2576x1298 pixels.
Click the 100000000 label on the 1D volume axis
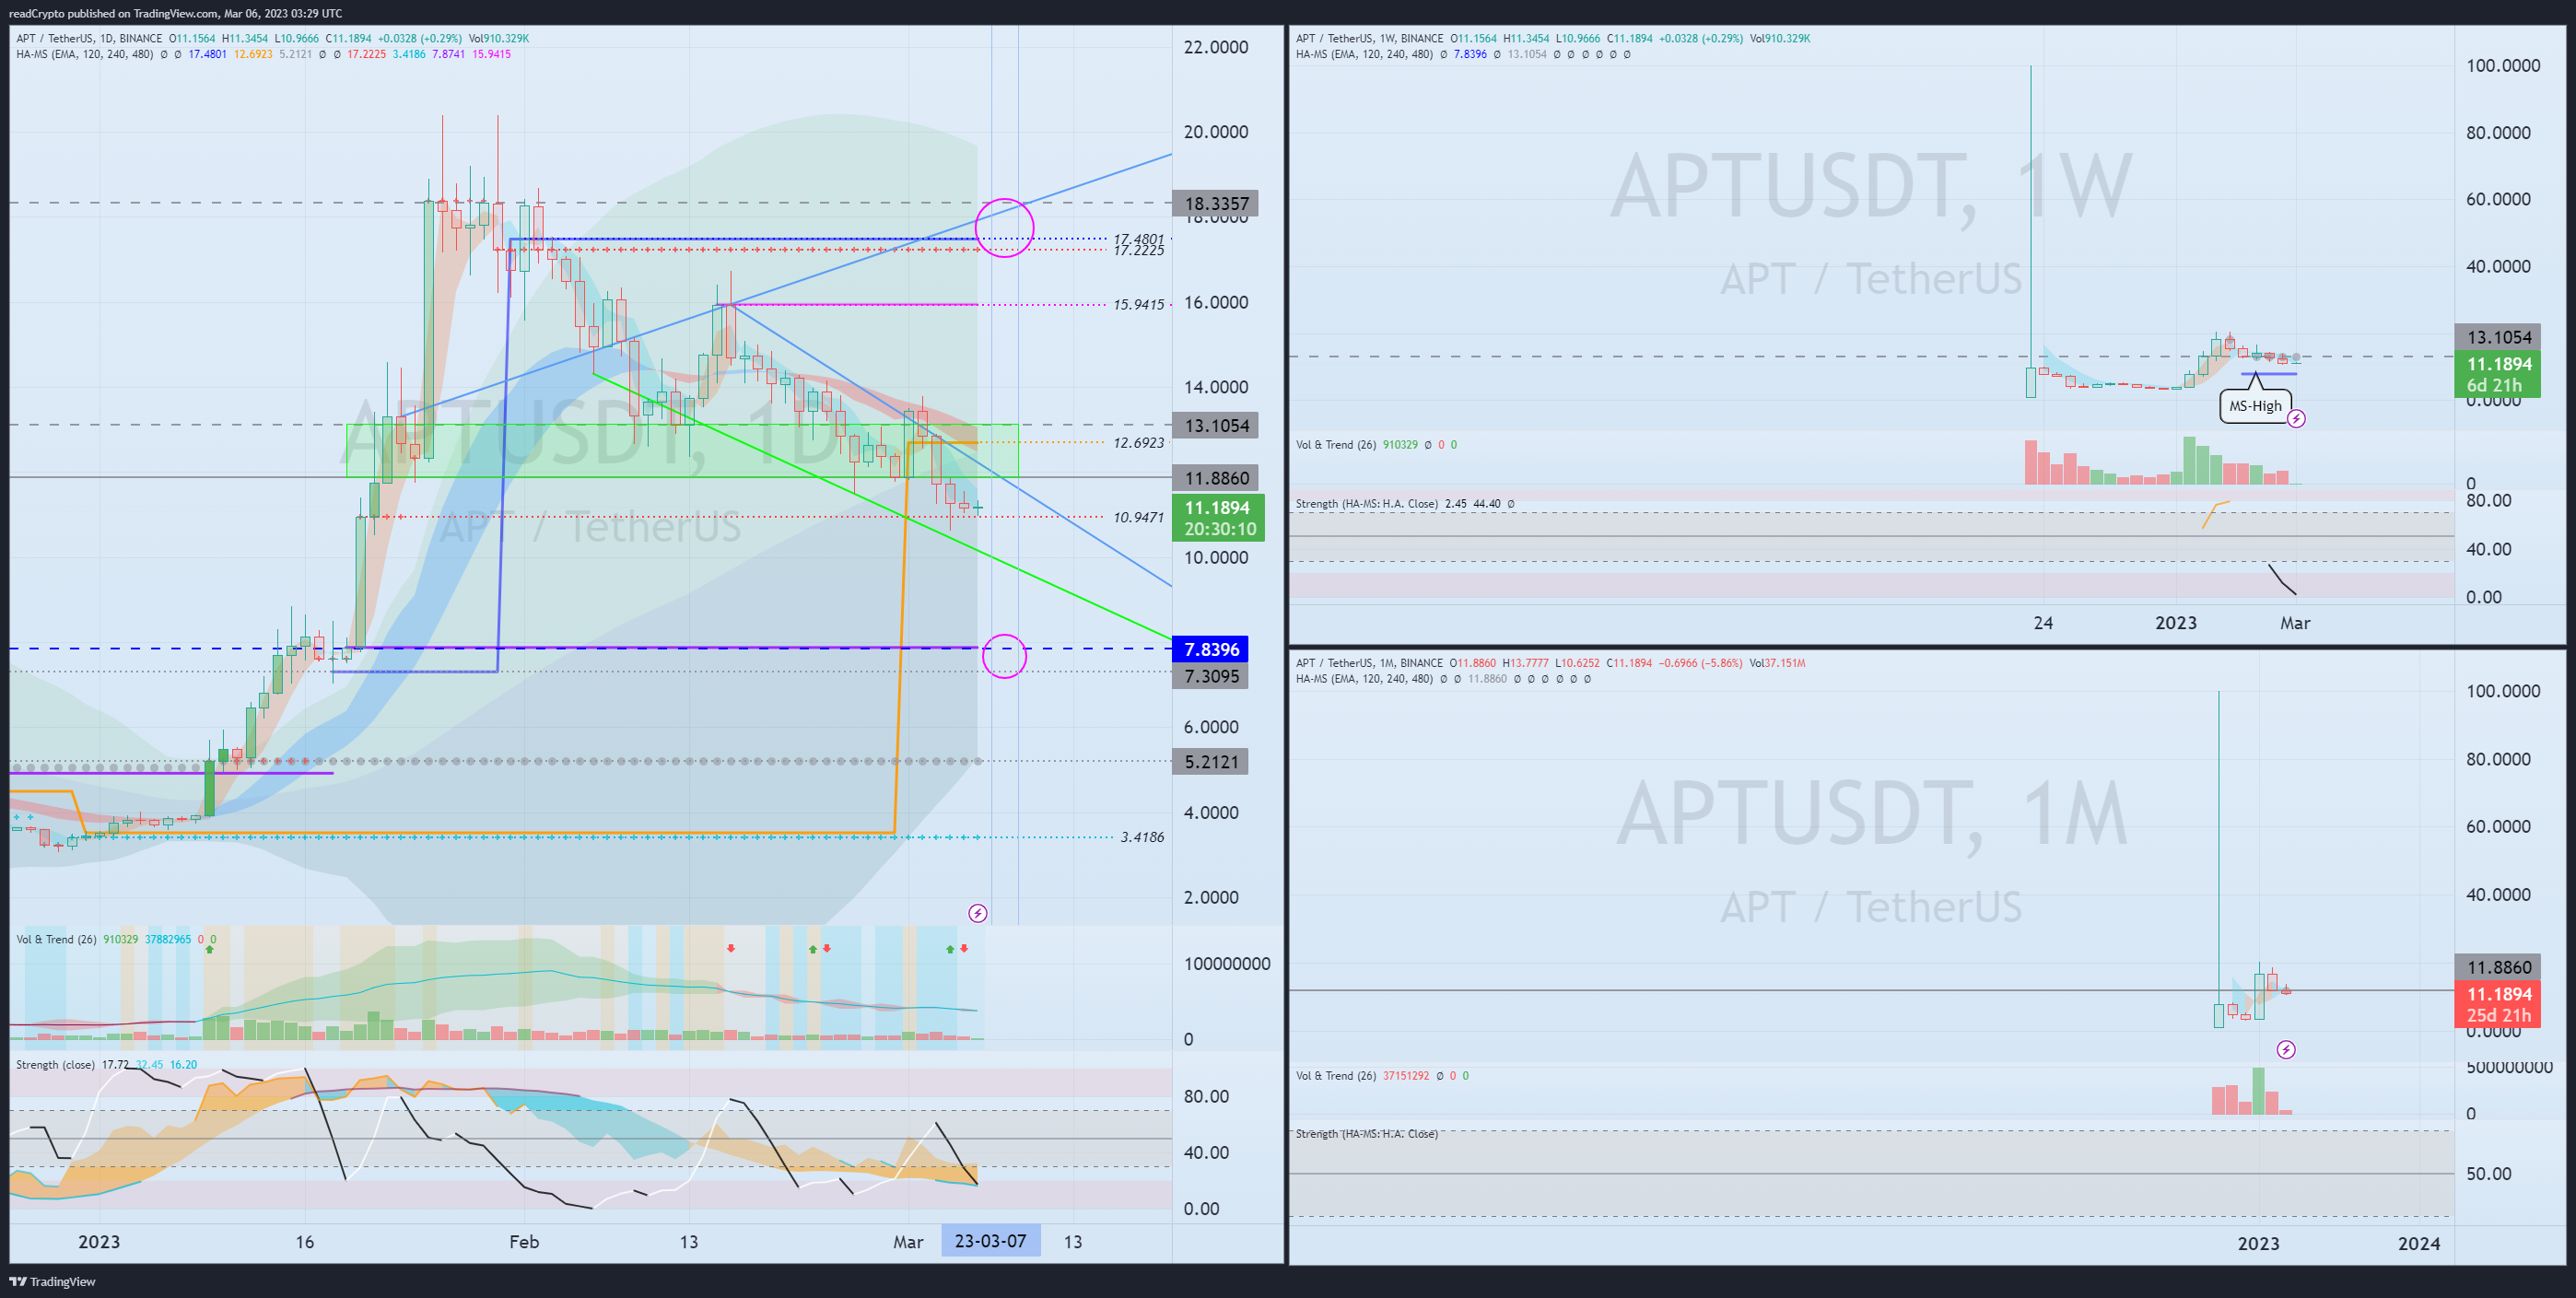click(x=1227, y=964)
